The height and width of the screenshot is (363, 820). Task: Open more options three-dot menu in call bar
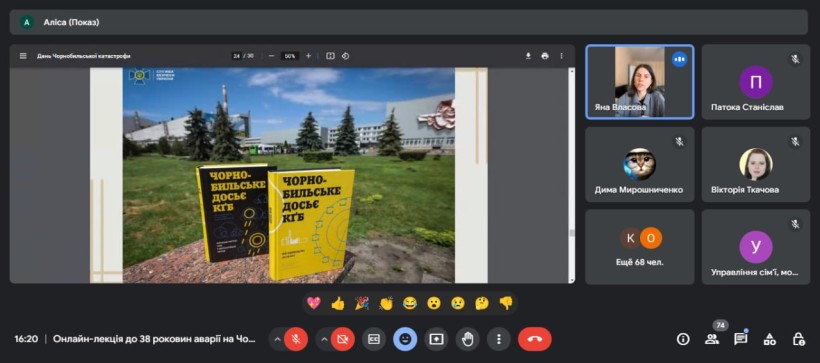(x=499, y=339)
